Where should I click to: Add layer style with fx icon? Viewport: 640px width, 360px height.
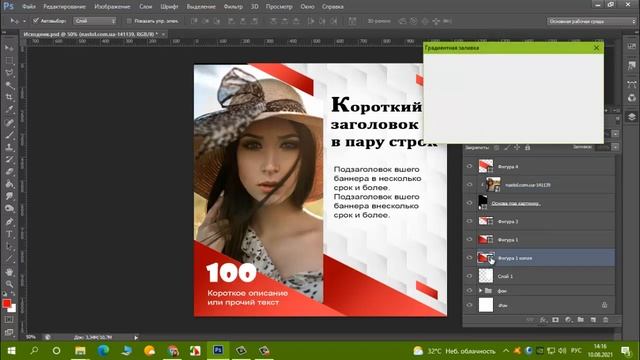[x=543, y=320]
